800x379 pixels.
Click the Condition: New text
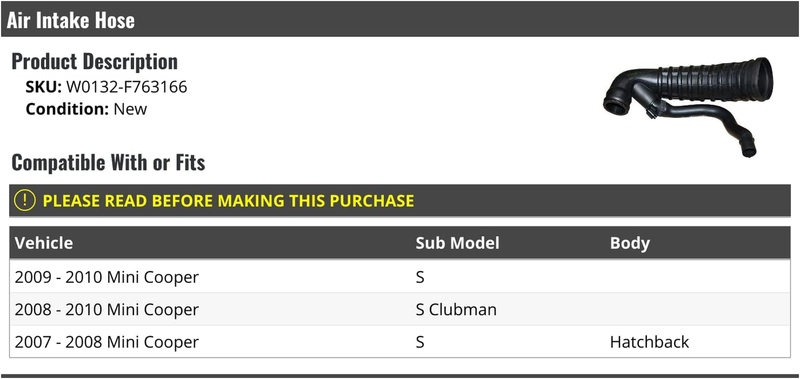click(x=86, y=109)
